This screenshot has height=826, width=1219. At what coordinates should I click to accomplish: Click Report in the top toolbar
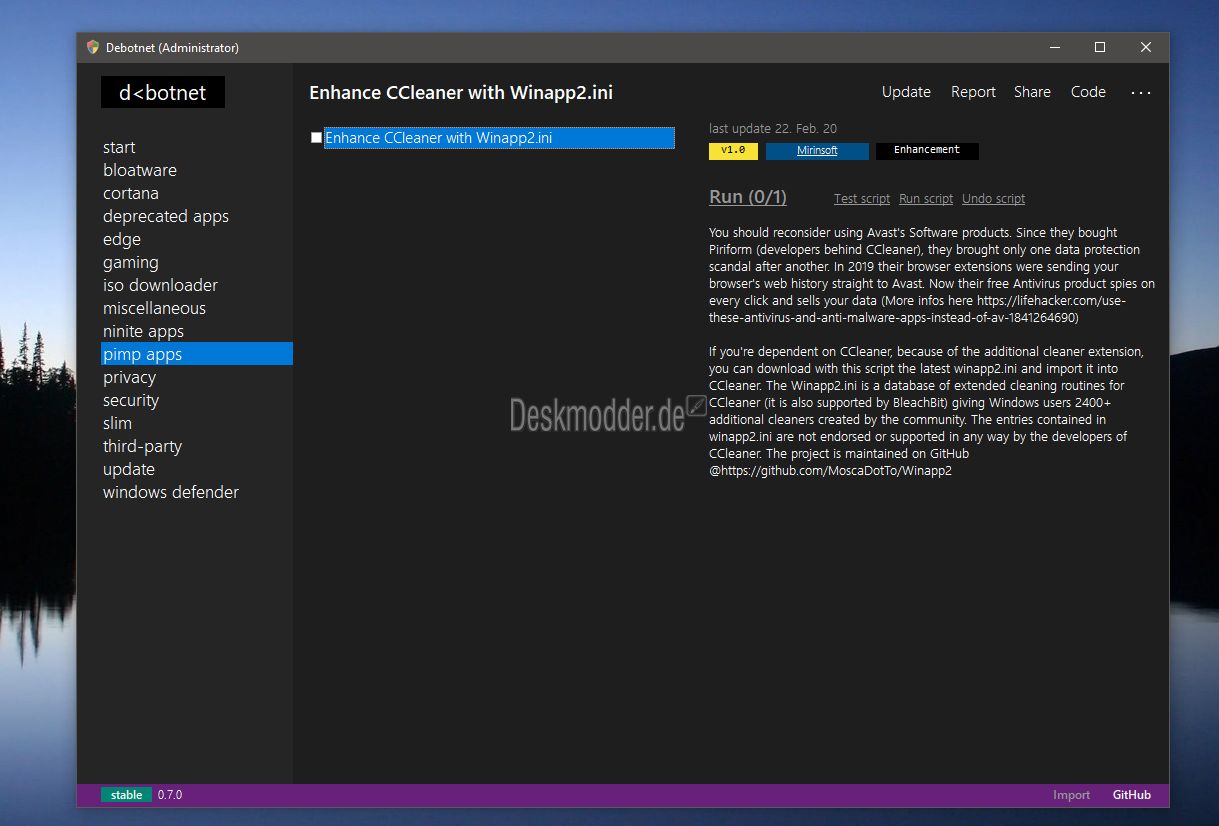pyautogui.click(x=973, y=92)
